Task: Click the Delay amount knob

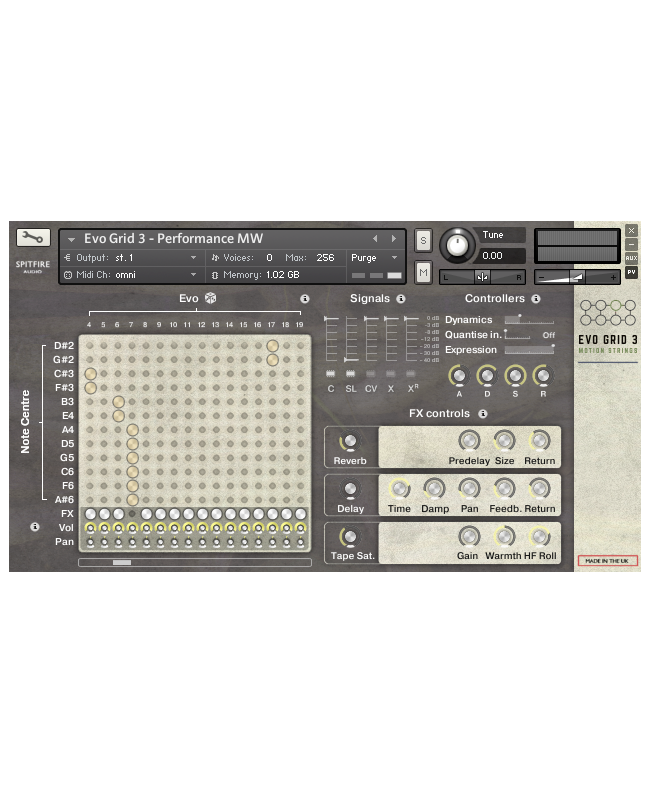Action: pyautogui.click(x=350, y=489)
